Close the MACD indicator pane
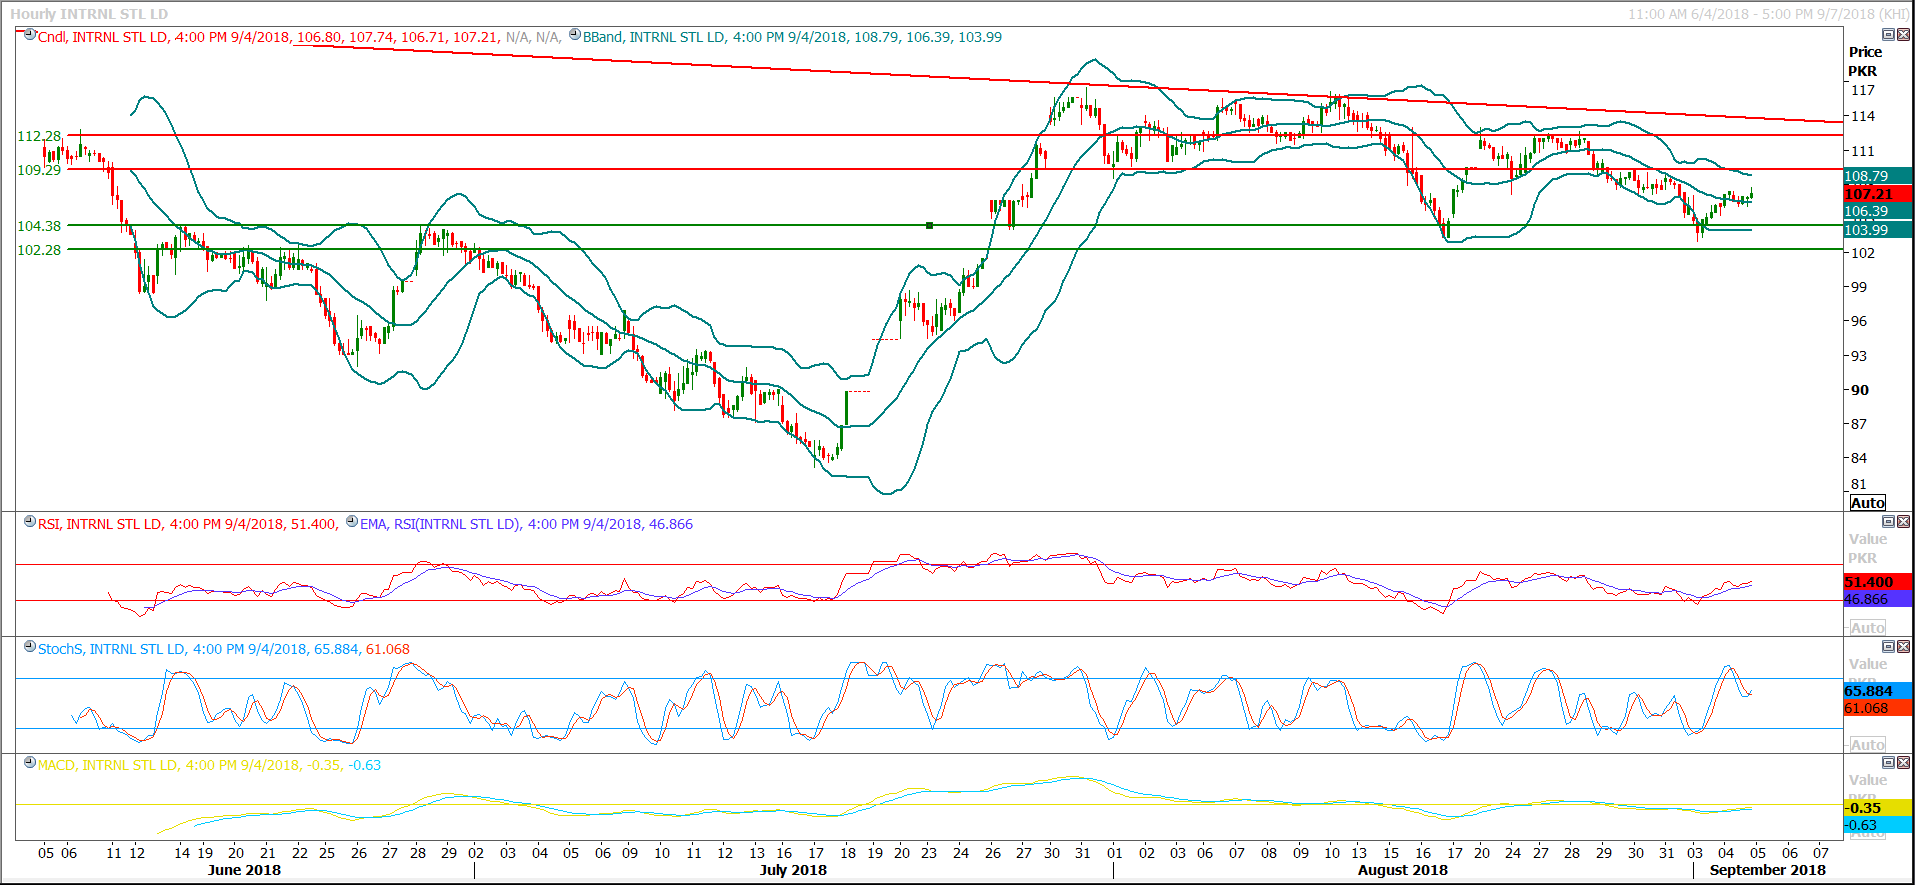The image size is (1915, 885). coord(1903,763)
